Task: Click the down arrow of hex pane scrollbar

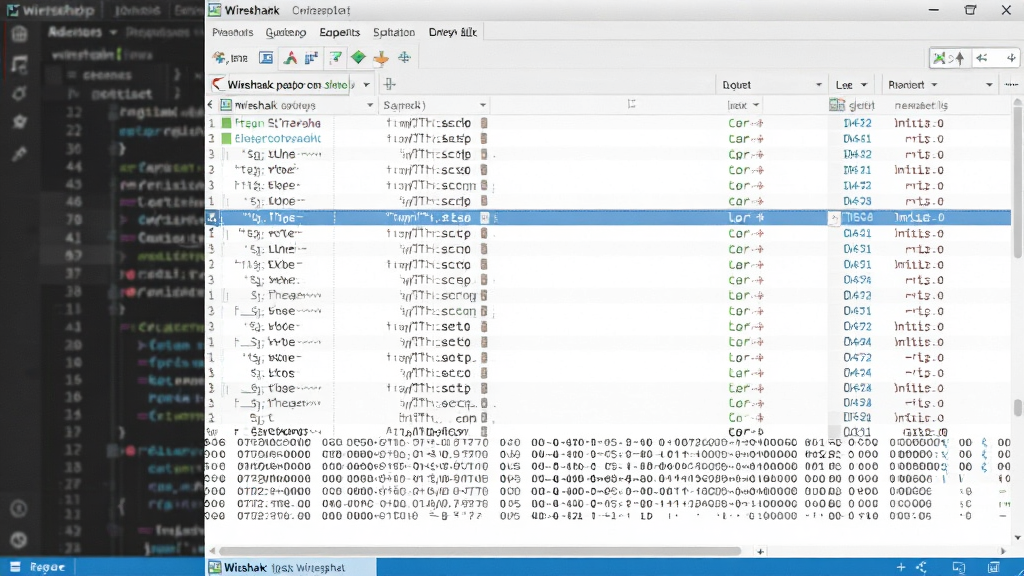Action: pos(1017,538)
